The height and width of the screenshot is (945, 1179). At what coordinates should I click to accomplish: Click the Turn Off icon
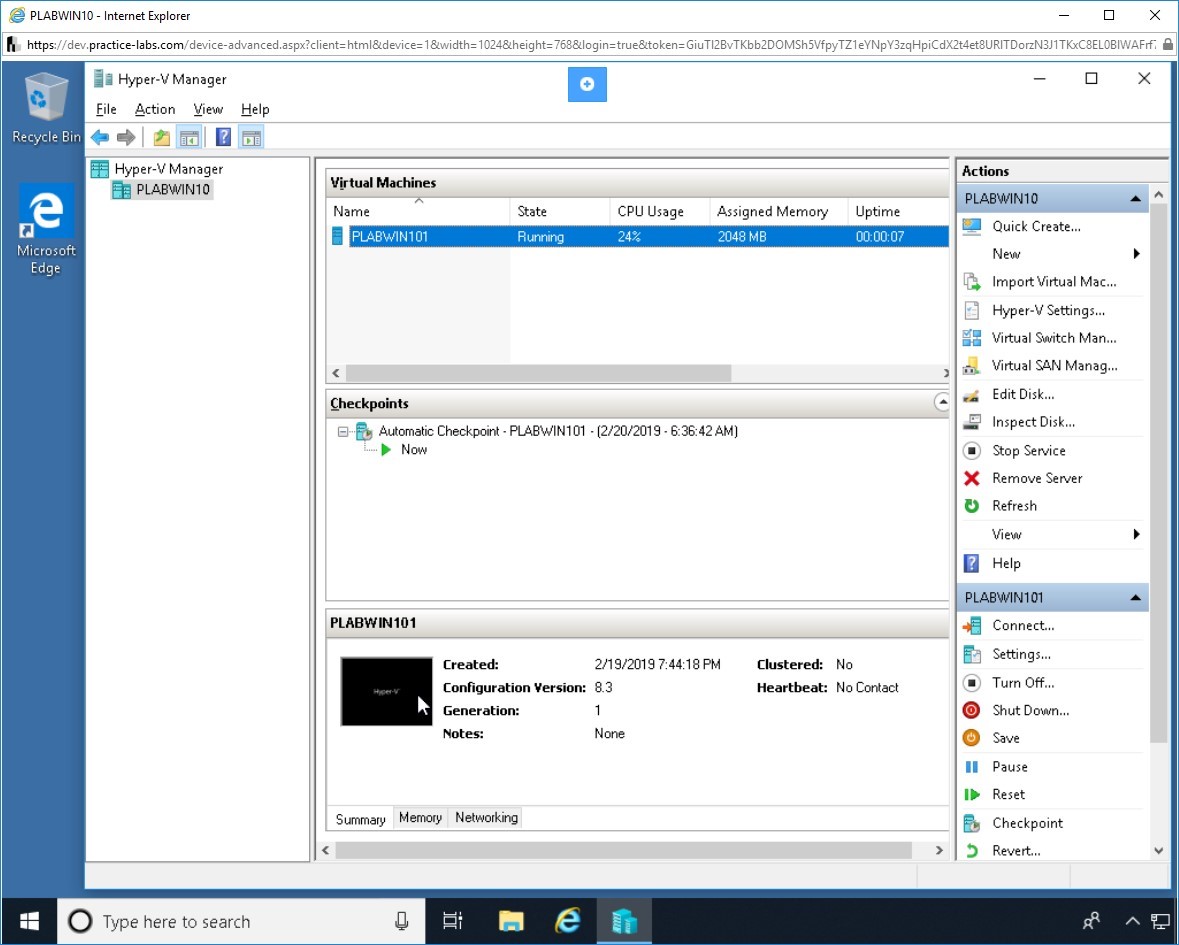(x=971, y=683)
